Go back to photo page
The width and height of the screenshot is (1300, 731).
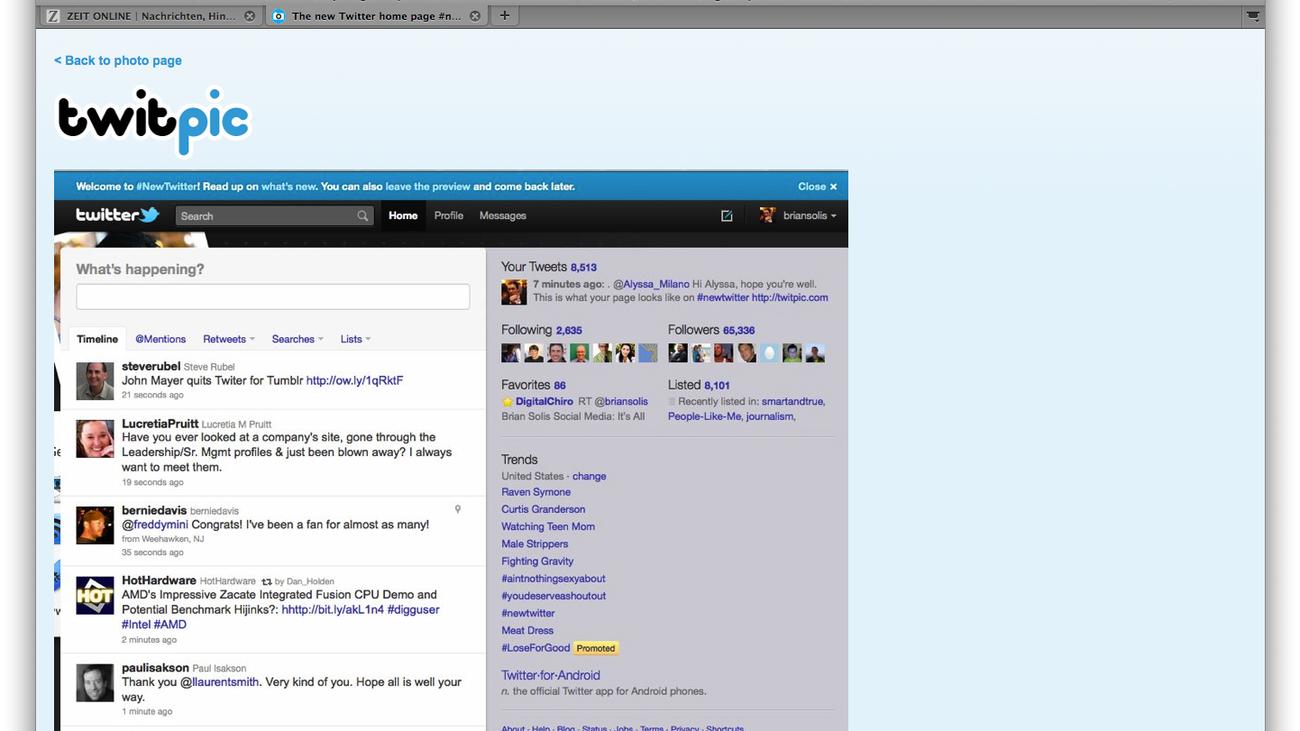pos(118,61)
